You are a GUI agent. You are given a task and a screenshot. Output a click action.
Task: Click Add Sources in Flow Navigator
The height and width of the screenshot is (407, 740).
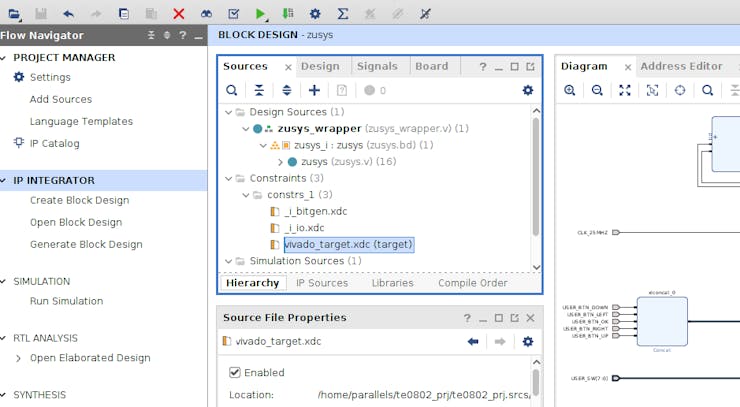coord(61,99)
